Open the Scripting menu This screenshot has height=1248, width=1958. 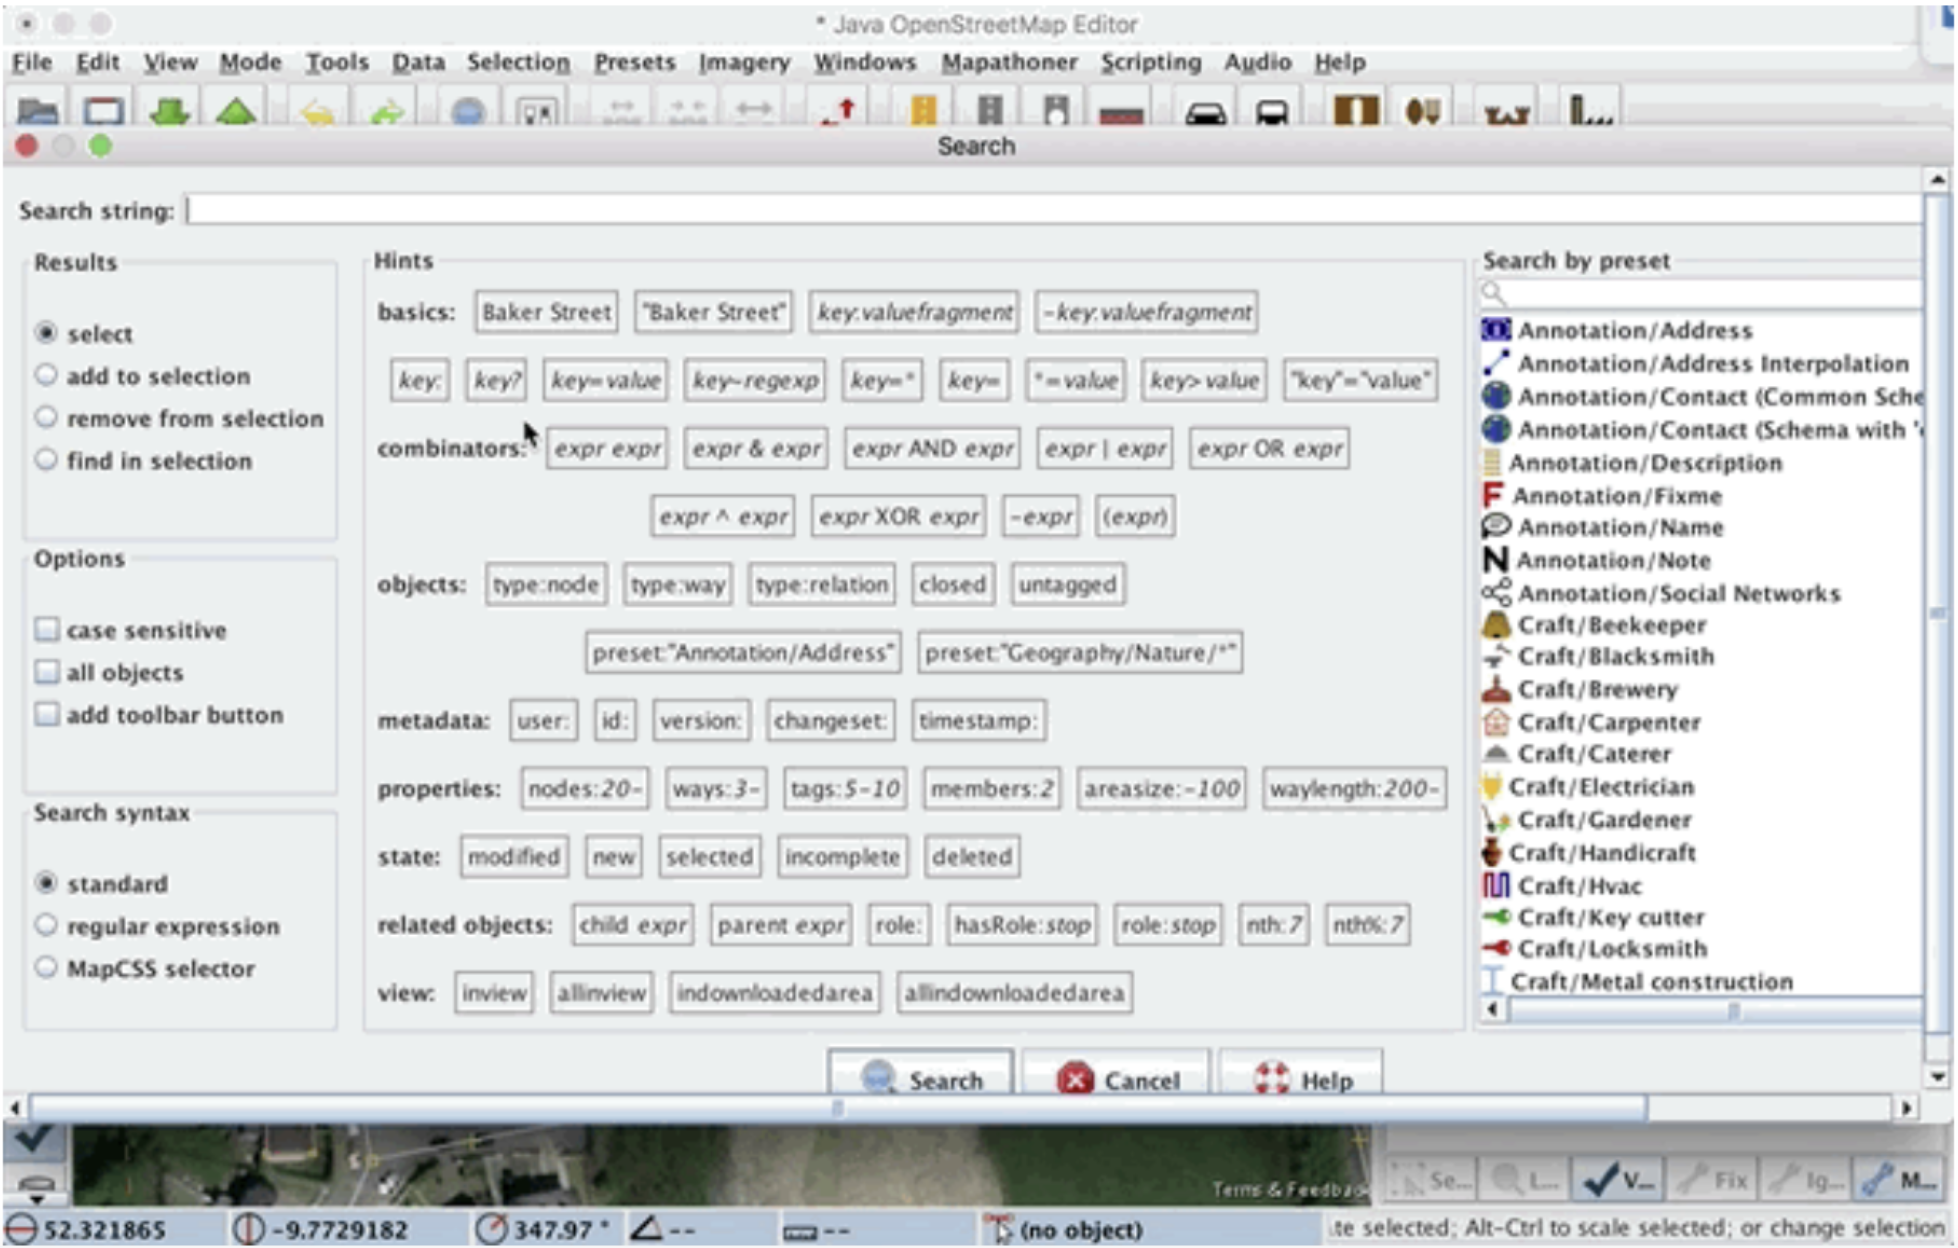(1151, 62)
